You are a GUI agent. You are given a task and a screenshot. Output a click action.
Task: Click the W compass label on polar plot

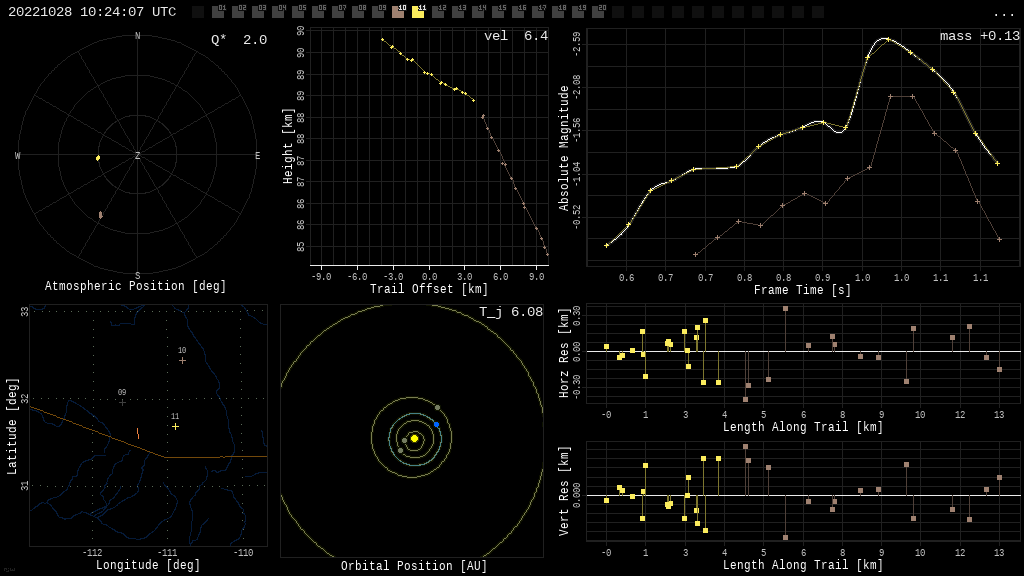pos(18,155)
